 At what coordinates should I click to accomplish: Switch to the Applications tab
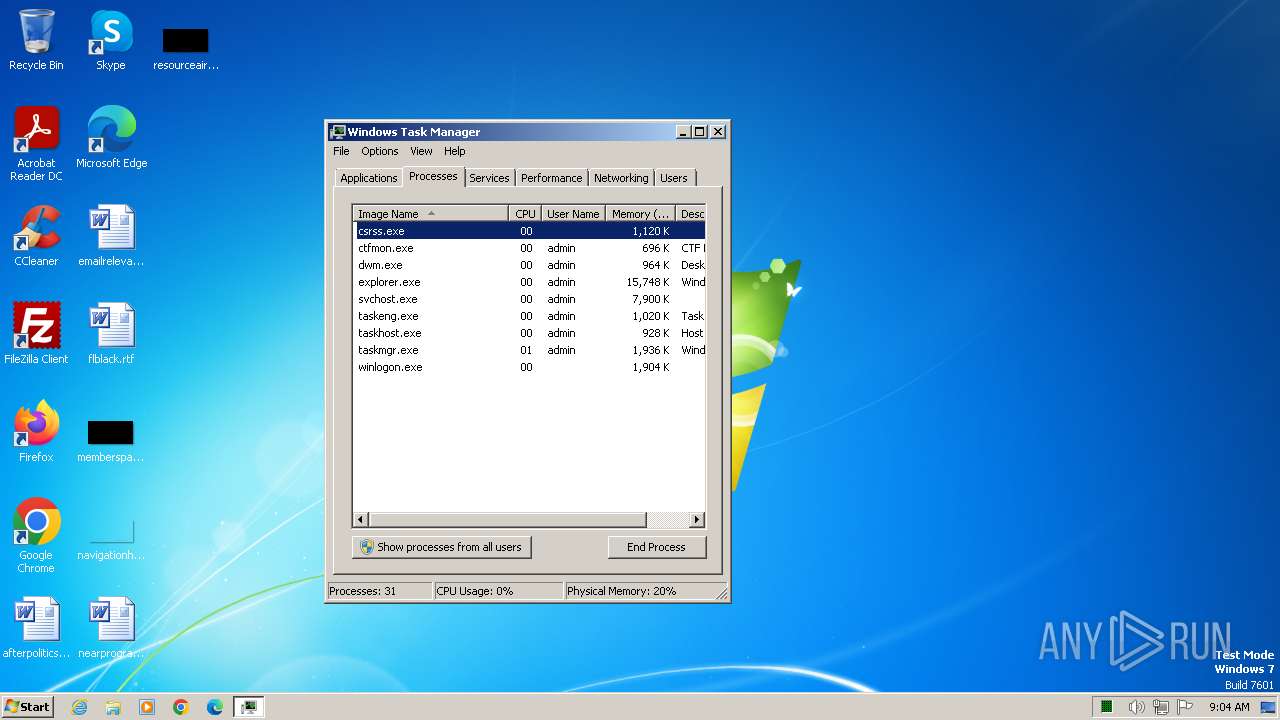(x=368, y=178)
